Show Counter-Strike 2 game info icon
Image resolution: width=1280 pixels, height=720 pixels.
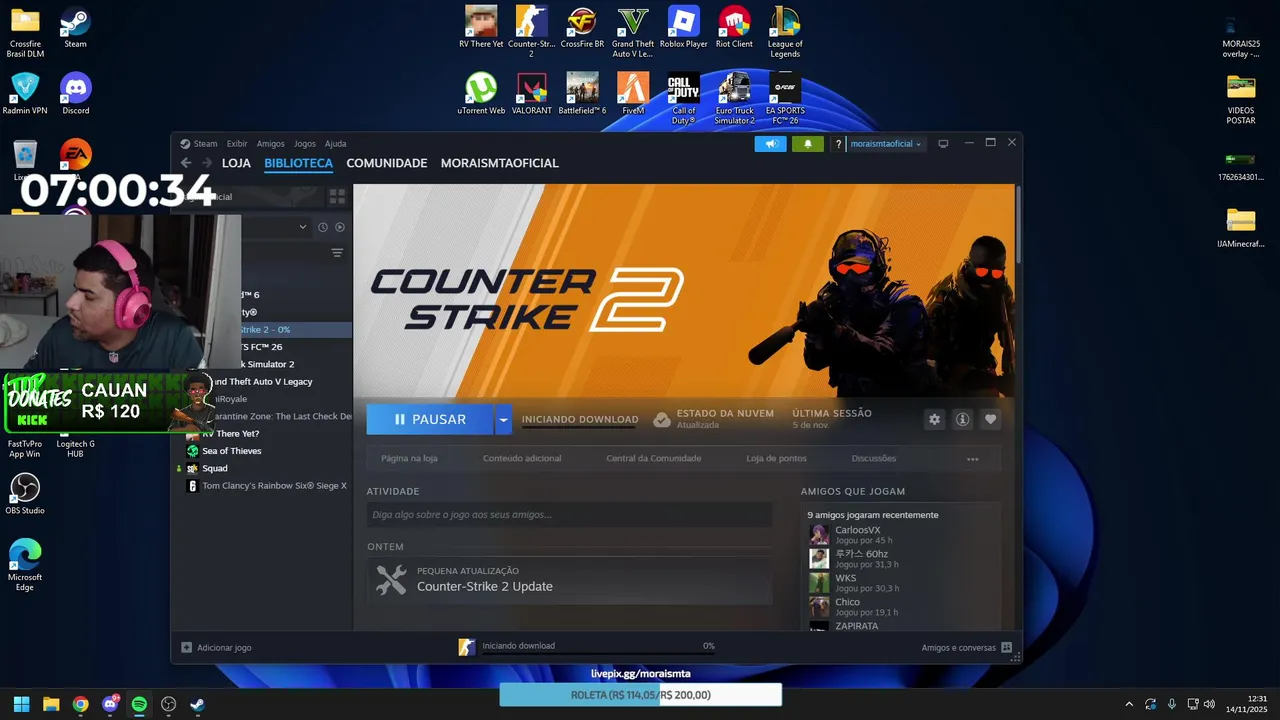(x=962, y=419)
